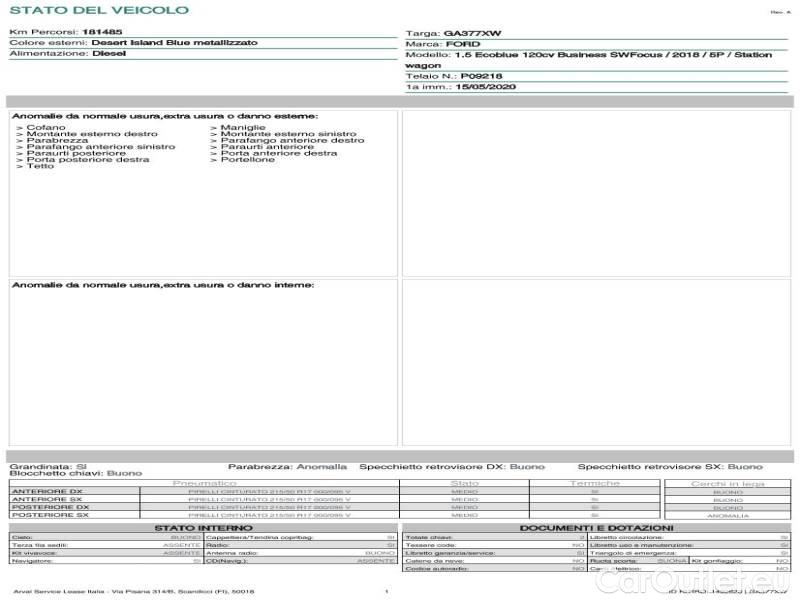Select the mileage value '181485'
Image resolution: width=800 pixels, height=600 pixels.
pyautogui.click(x=102, y=32)
